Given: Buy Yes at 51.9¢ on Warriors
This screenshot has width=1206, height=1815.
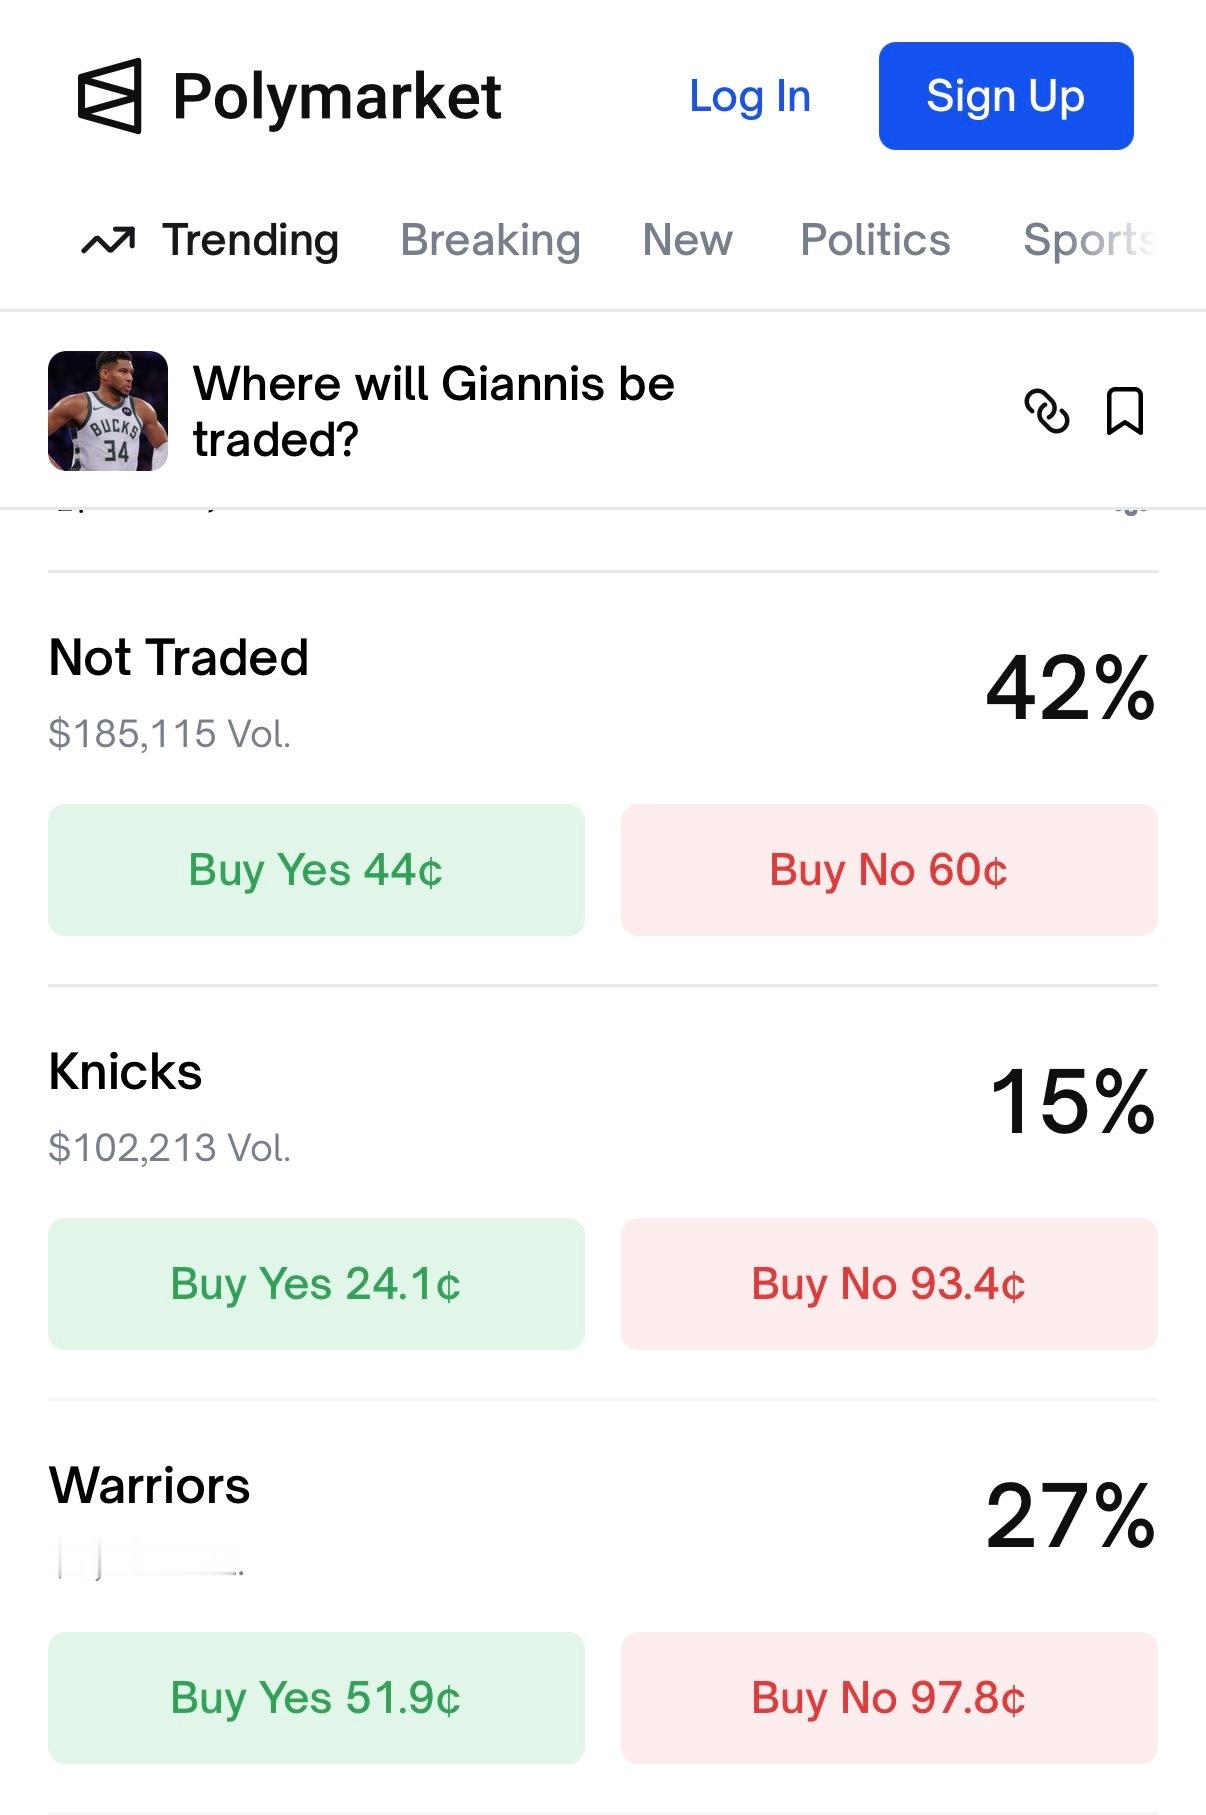Looking at the screenshot, I should pyautogui.click(x=316, y=1697).
